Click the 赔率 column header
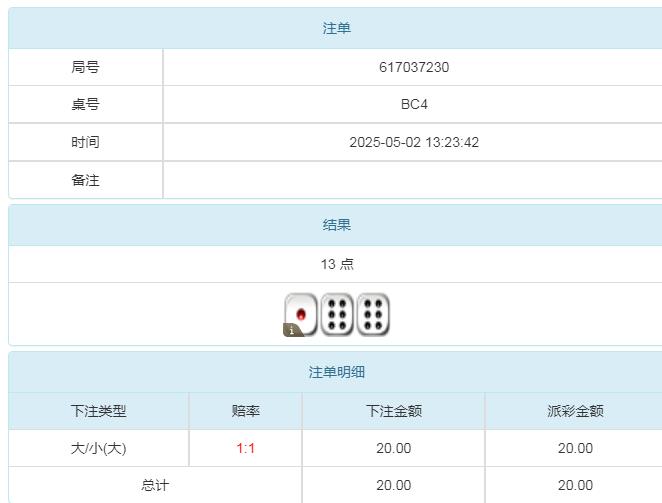Screen dimensions: 662x503 tap(245, 411)
